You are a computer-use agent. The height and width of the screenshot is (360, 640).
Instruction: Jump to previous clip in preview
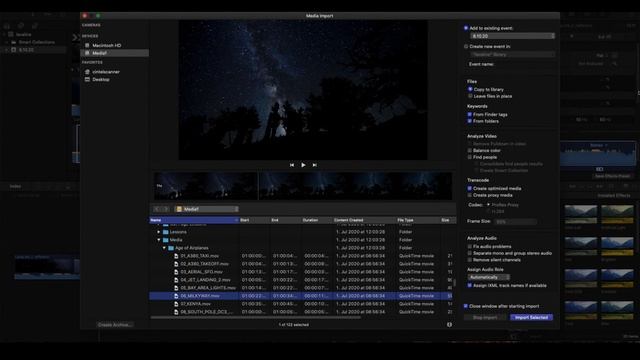(292, 165)
